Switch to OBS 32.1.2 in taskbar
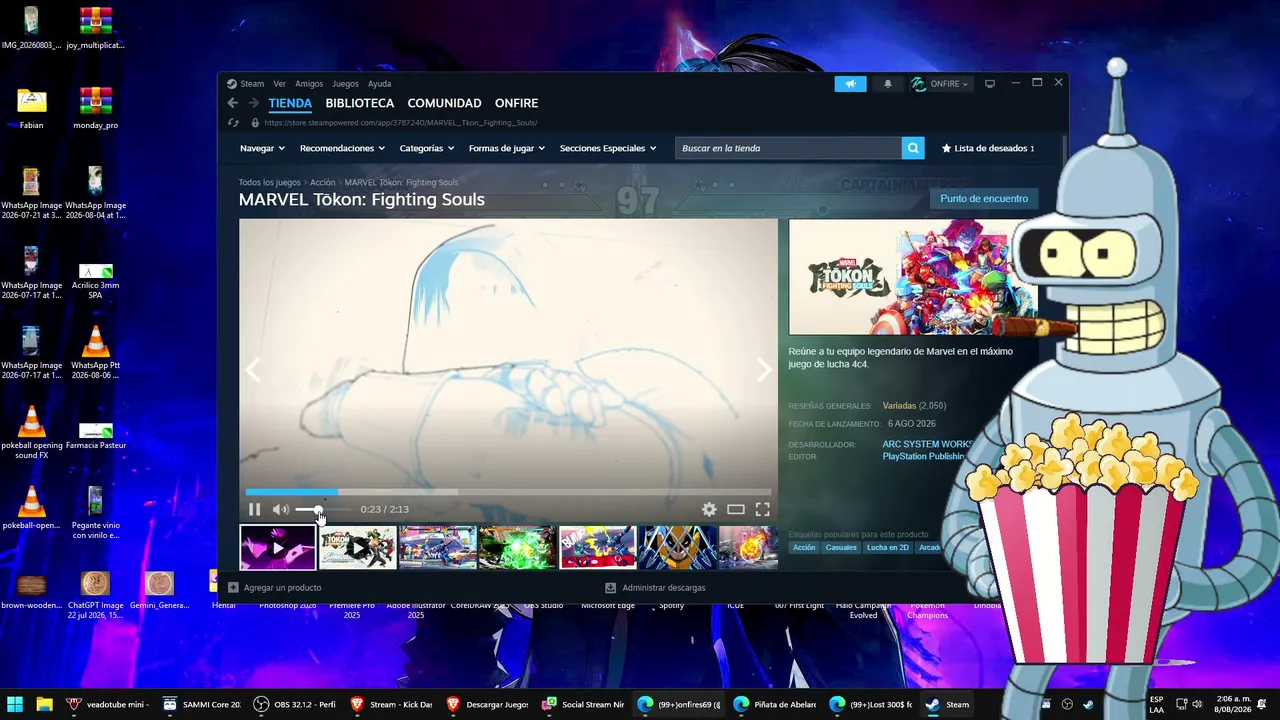The image size is (1280, 720). pos(294,704)
